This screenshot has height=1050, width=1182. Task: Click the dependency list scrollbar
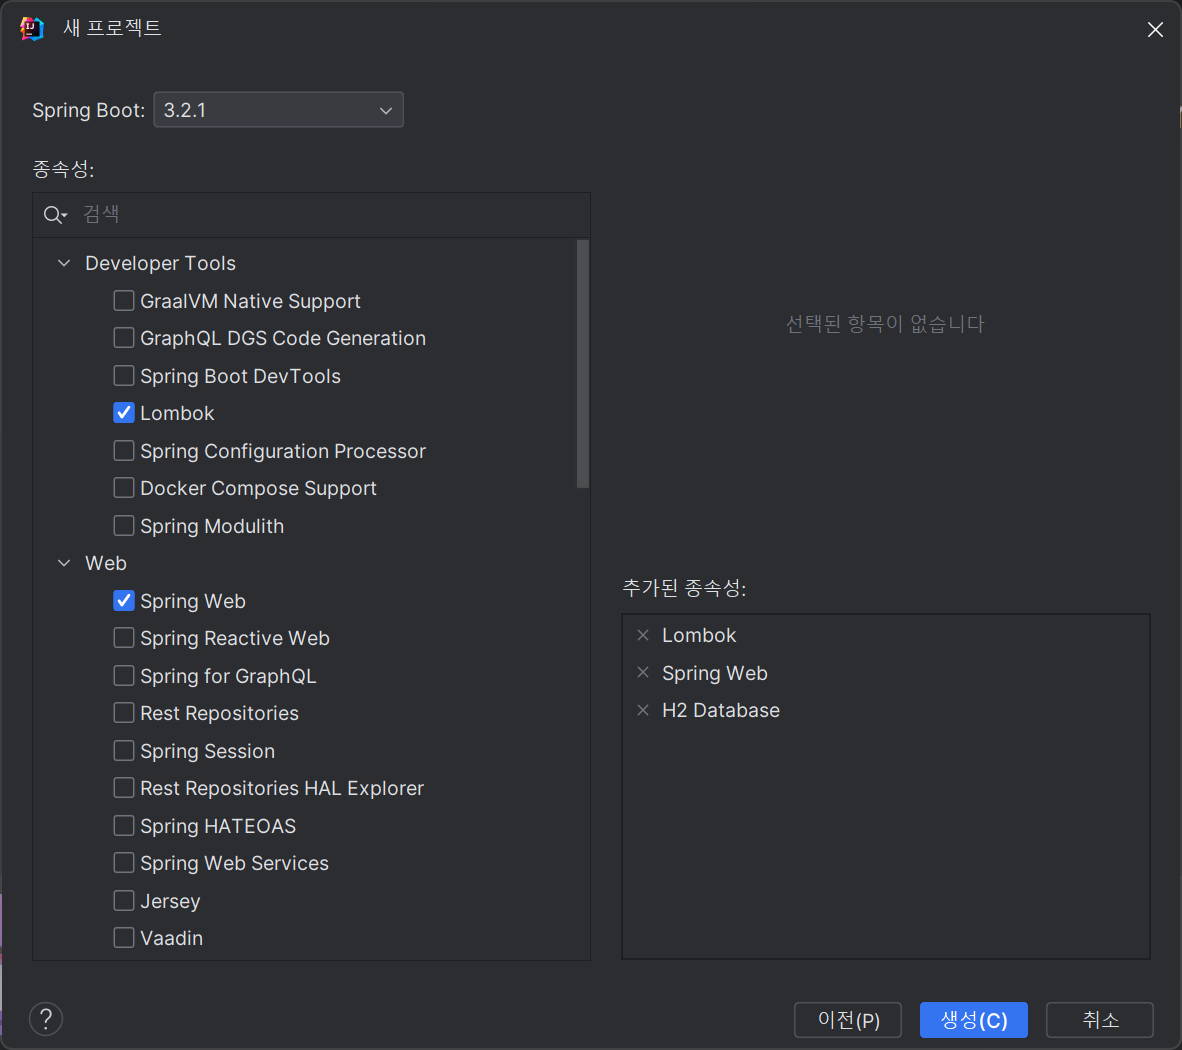click(x=583, y=364)
